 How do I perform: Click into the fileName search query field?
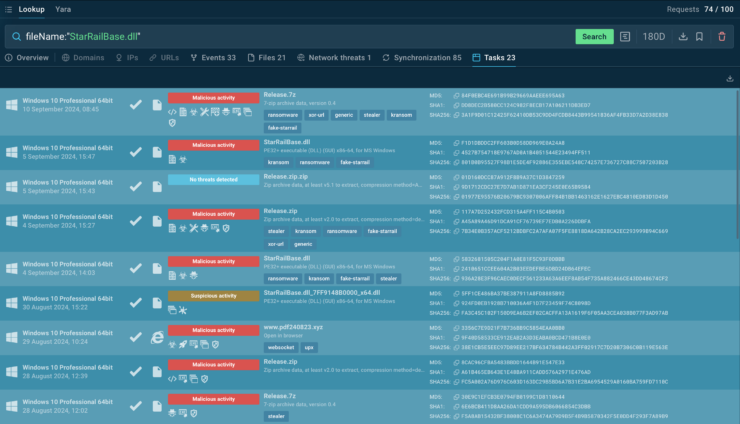(x=300, y=37)
